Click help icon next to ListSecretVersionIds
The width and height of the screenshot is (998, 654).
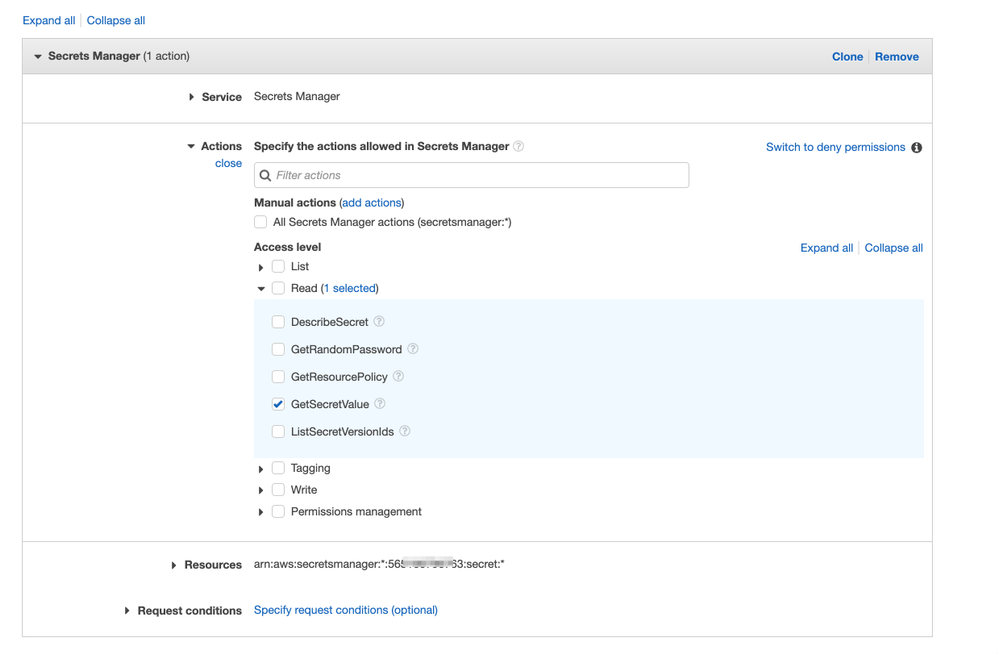pyautogui.click(x=405, y=431)
